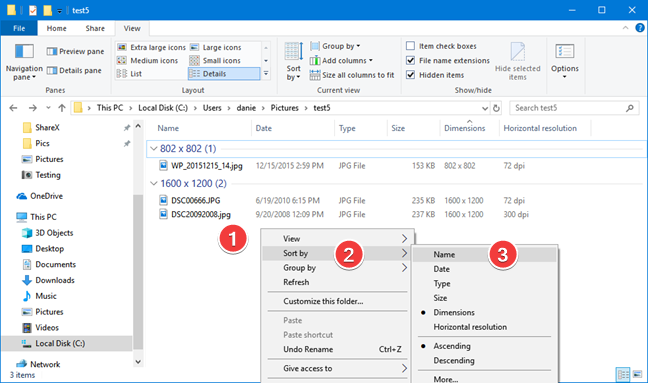Collapse the ribbon with the chevron
The height and width of the screenshot is (383, 648).
pos(625,28)
